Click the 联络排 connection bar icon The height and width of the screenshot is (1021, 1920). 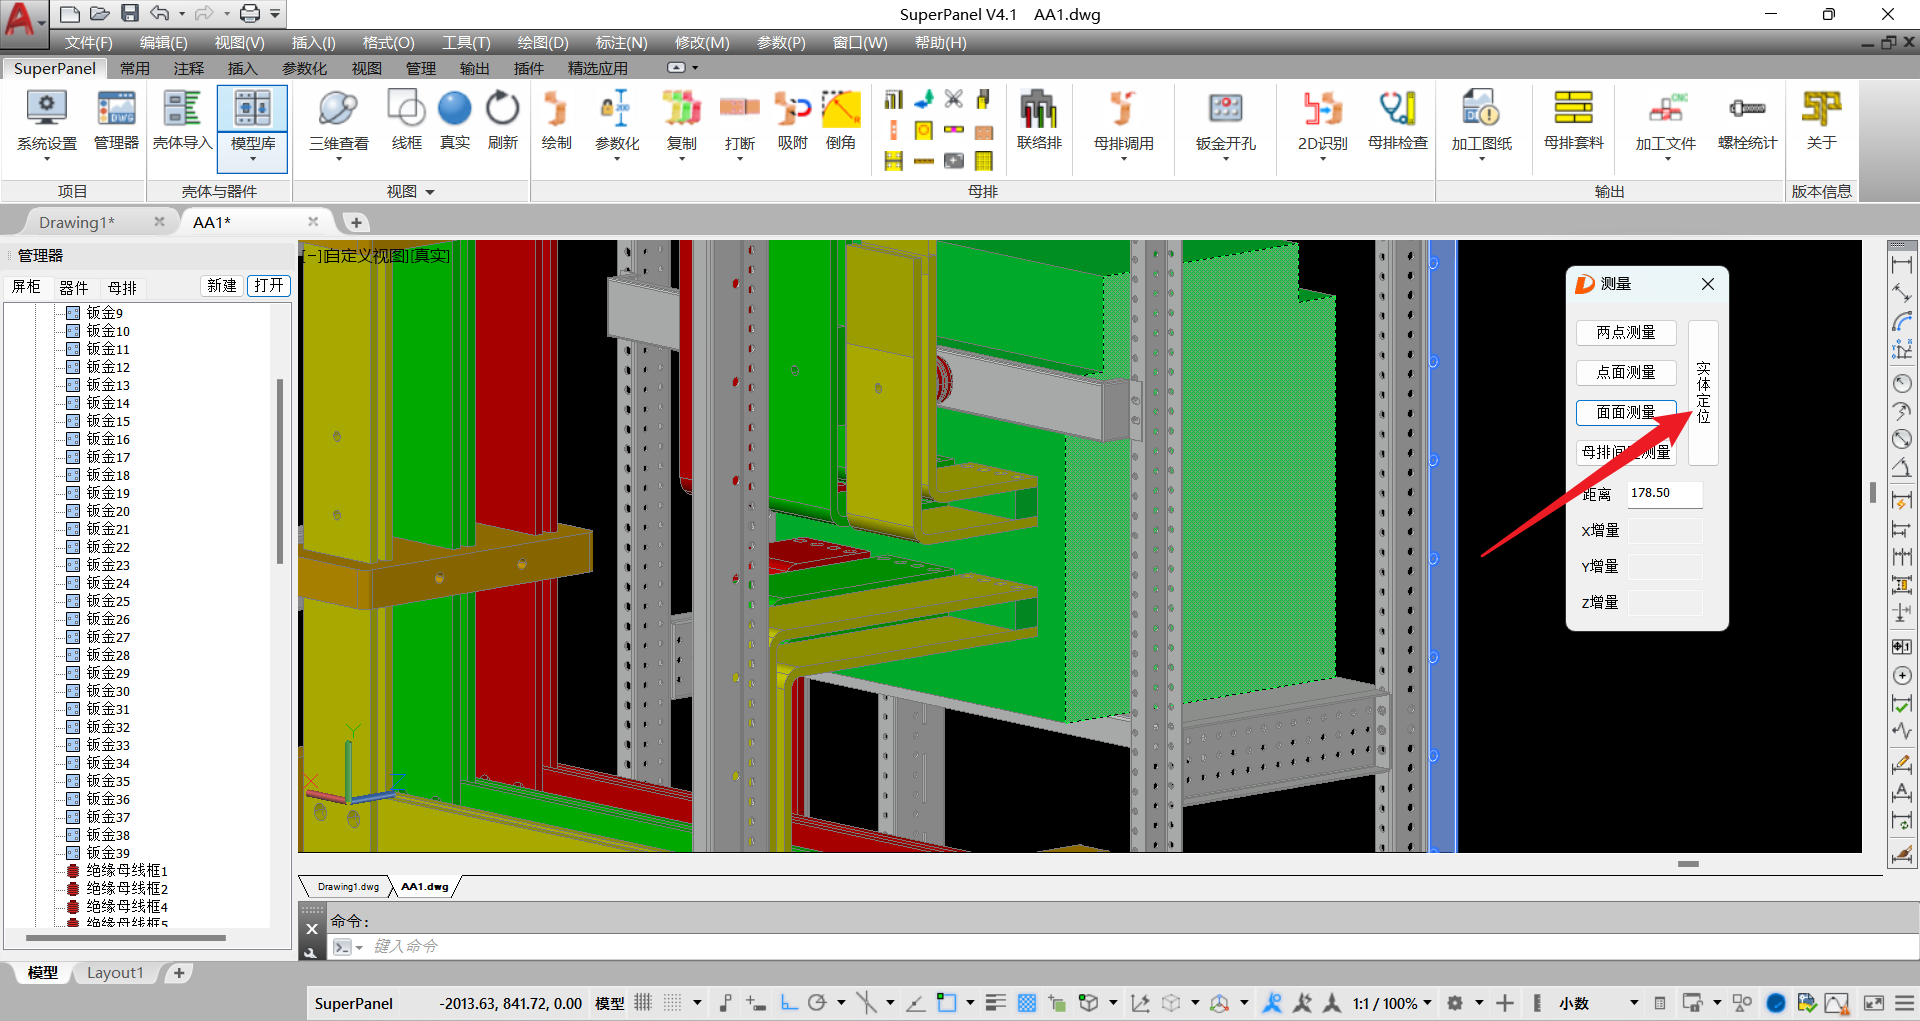(1039, 122)
